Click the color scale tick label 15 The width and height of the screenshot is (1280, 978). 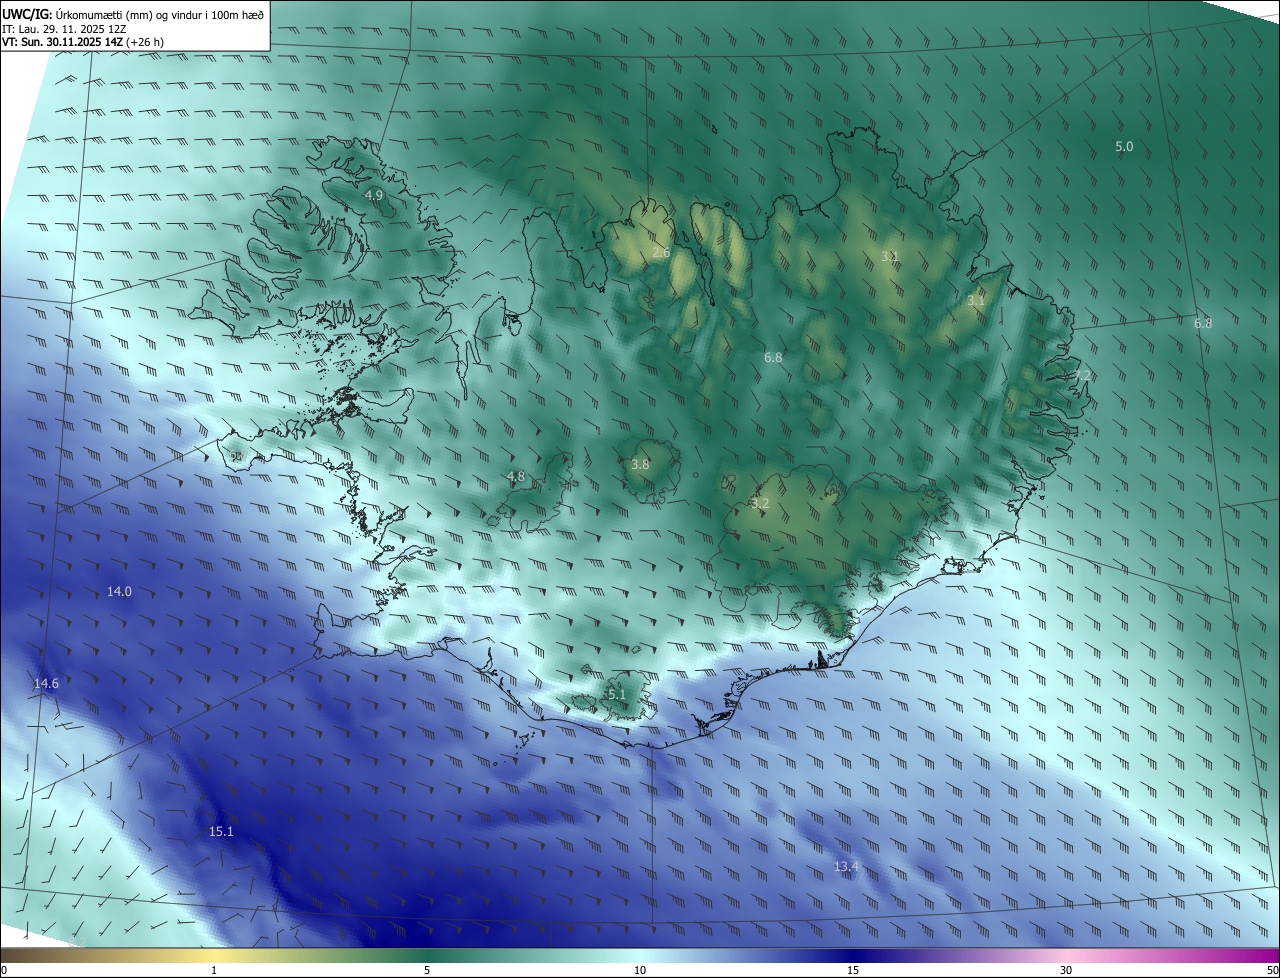point(853,970)
